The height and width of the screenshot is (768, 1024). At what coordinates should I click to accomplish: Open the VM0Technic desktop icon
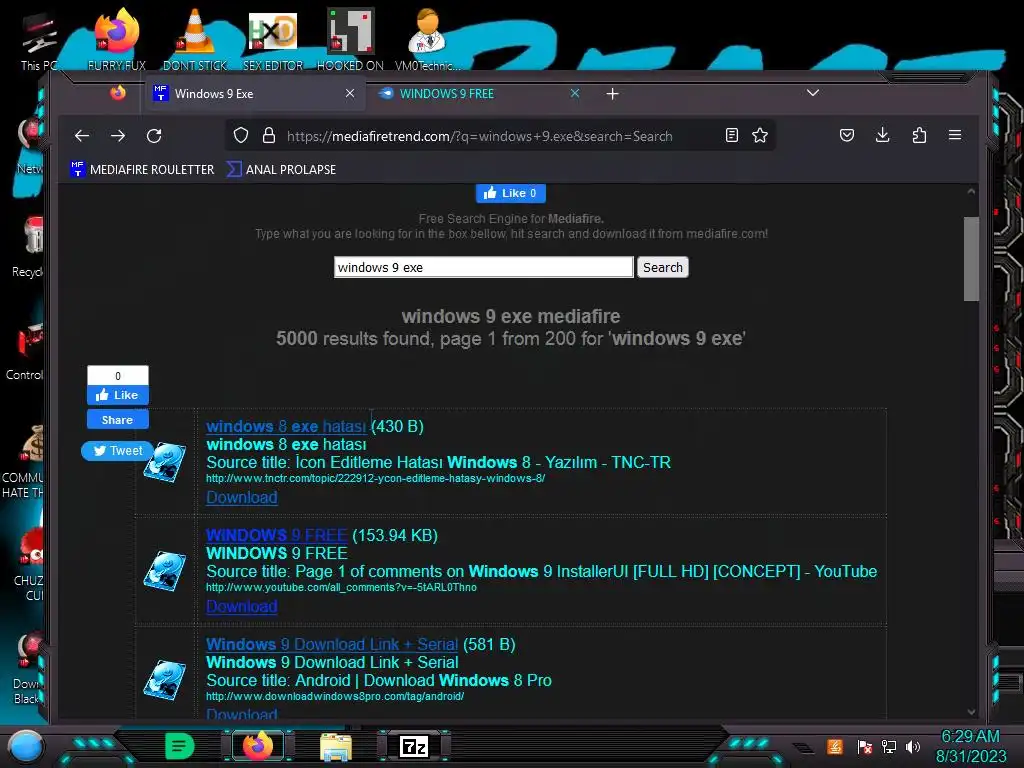pyautogui.click(x=427, y=39)
